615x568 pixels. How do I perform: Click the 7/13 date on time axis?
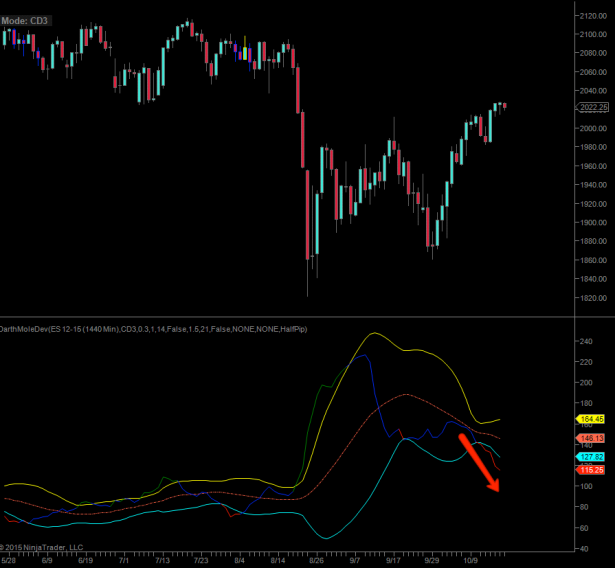(161, 561)
